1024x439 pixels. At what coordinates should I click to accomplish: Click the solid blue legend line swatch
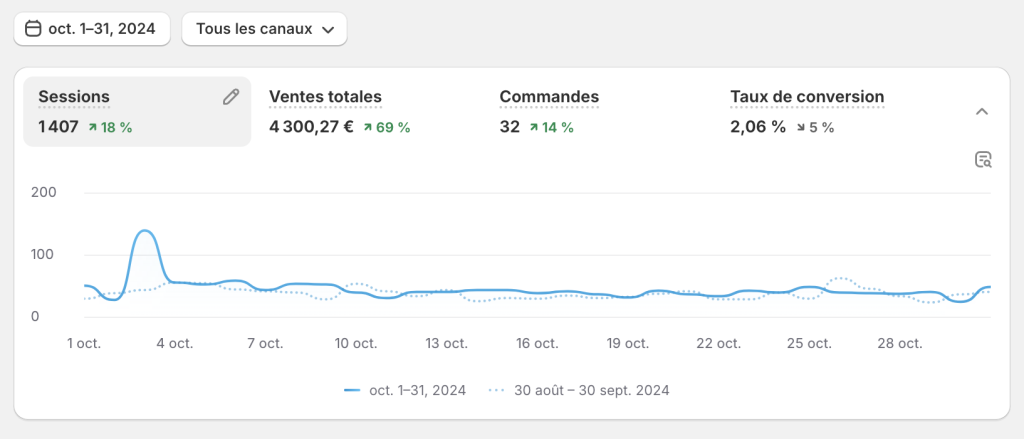(352, 391)
